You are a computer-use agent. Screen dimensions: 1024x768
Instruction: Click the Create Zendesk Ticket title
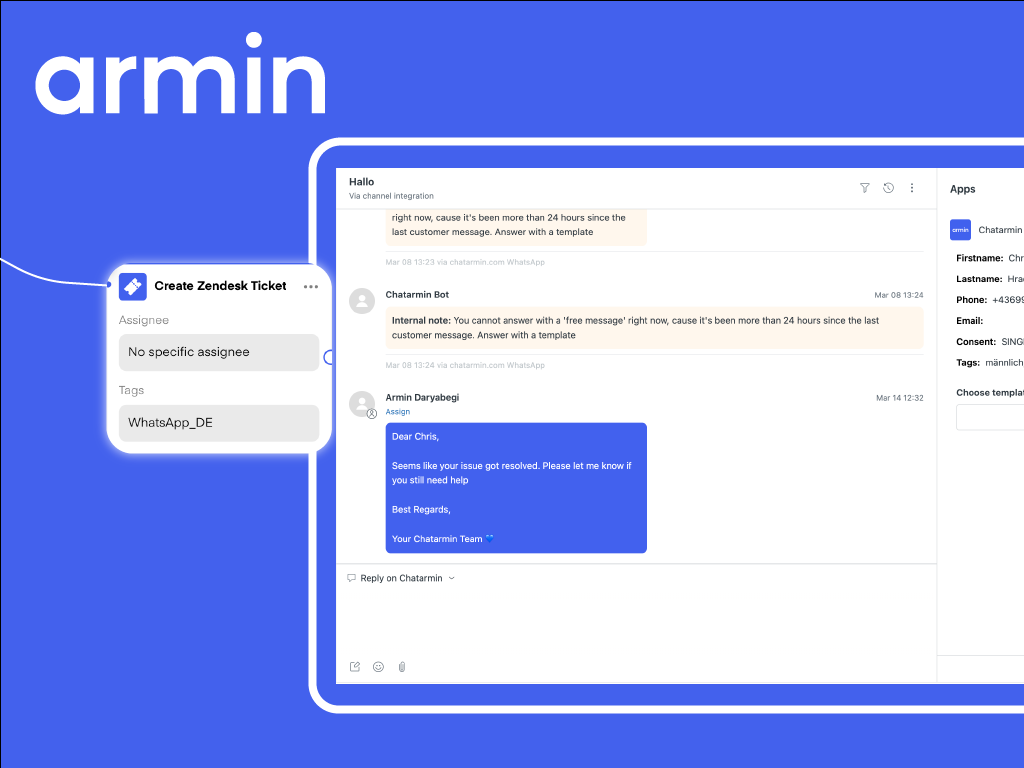pyautogui.click(x=220, y=286)
